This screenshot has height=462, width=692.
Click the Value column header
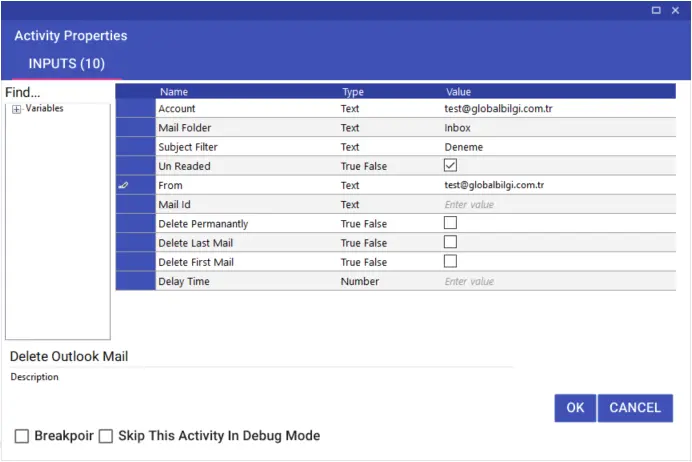coord(459,92)
